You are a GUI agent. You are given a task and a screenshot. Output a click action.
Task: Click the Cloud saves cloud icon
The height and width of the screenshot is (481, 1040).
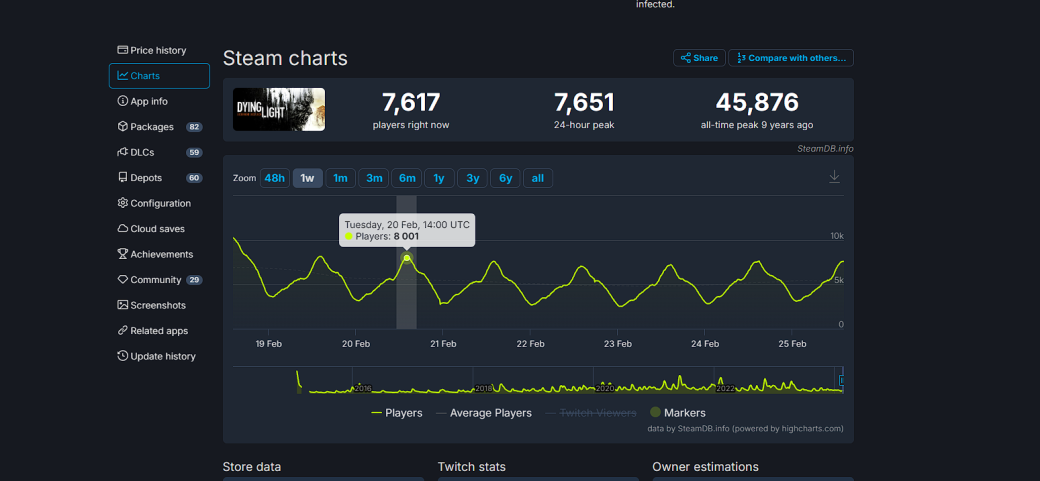[123, 228]
